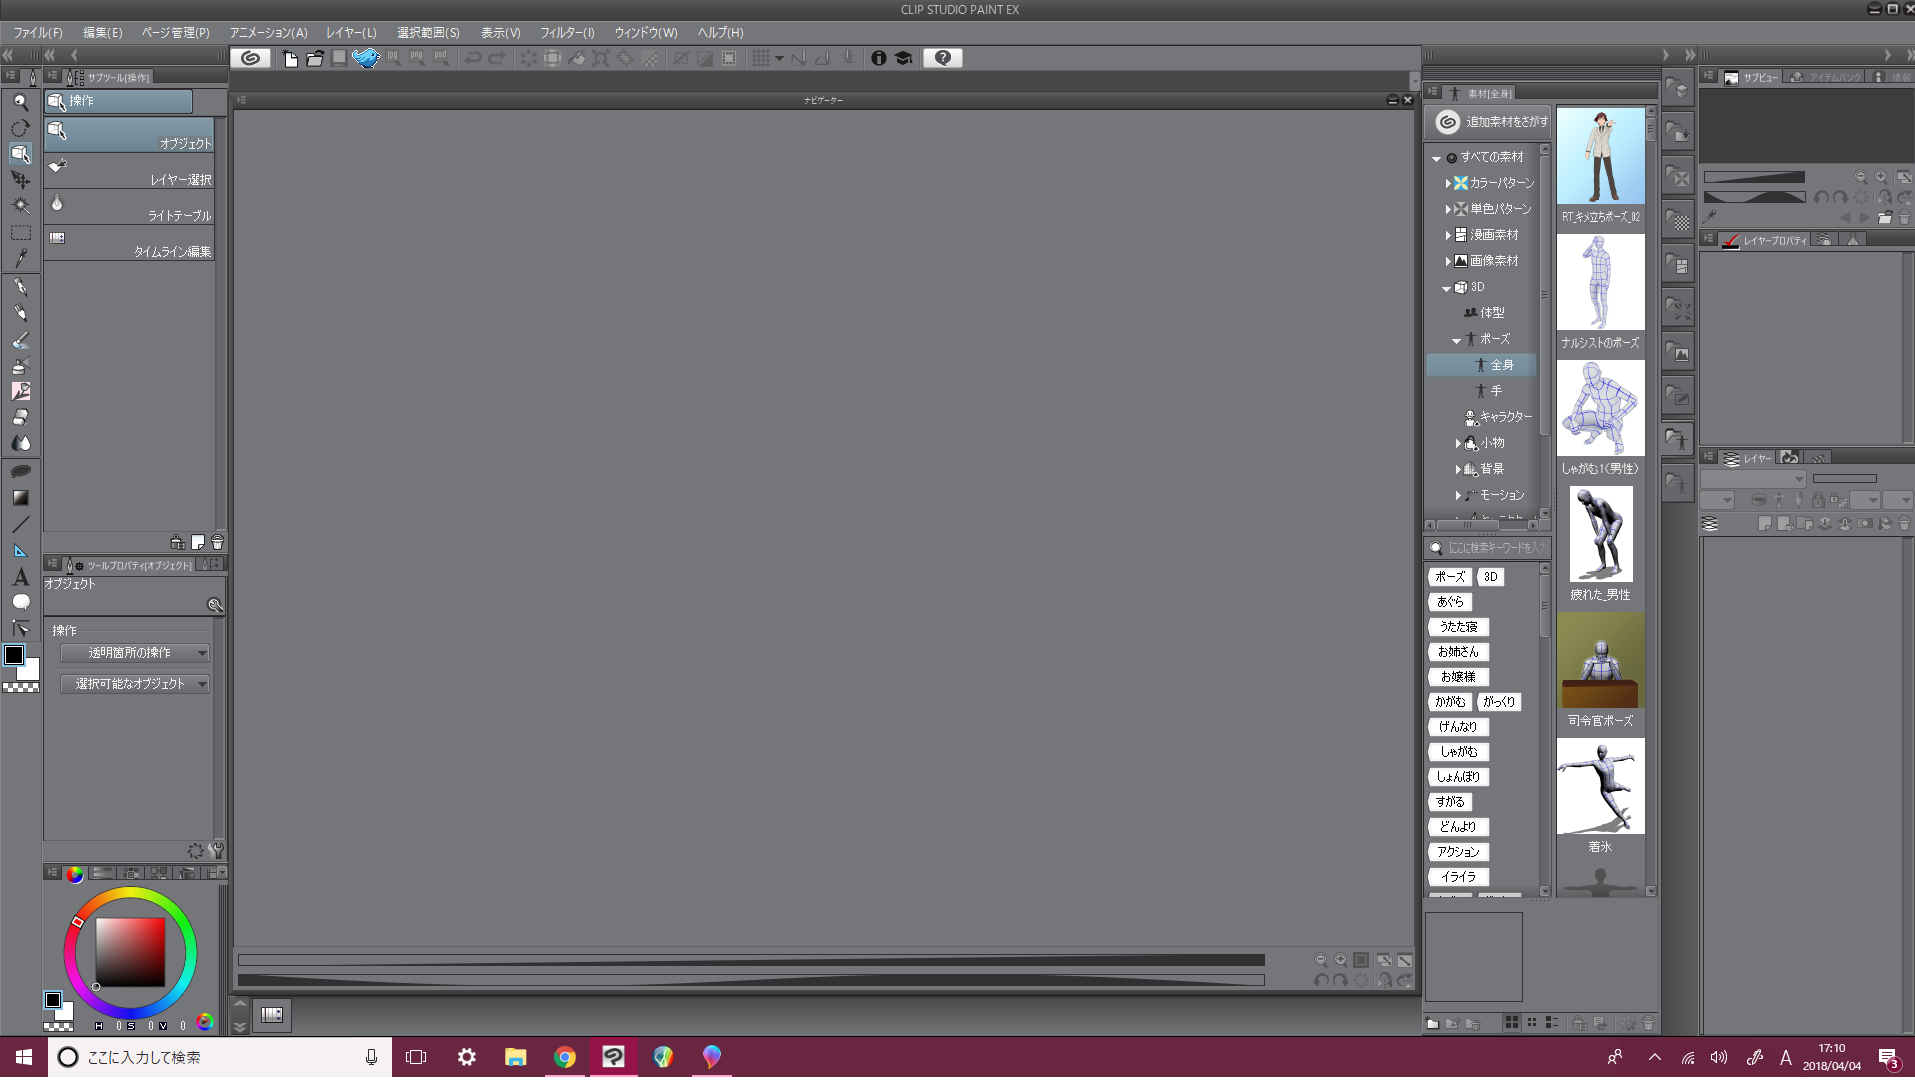Toggle the しゃがむ tag filter
The image size is (1915, 1080).
point(1458,752)
